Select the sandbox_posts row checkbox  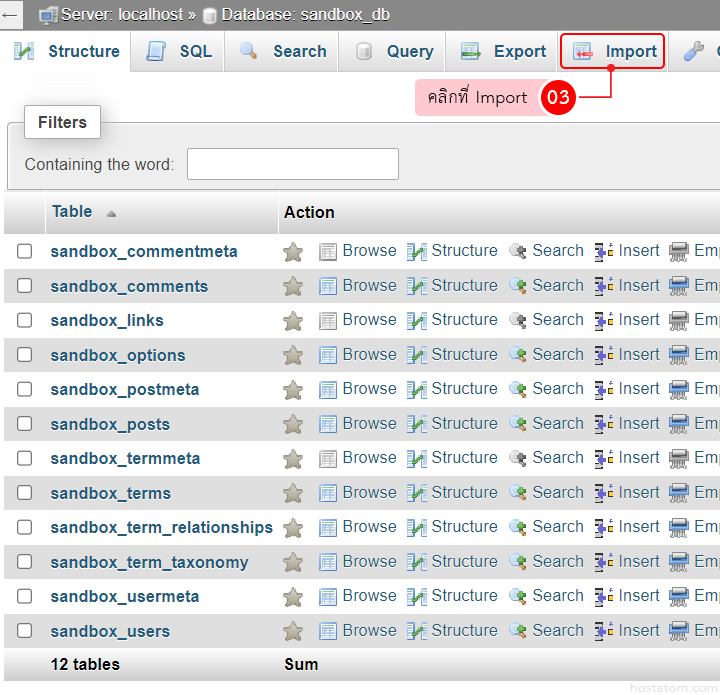(x=25, y=424)
